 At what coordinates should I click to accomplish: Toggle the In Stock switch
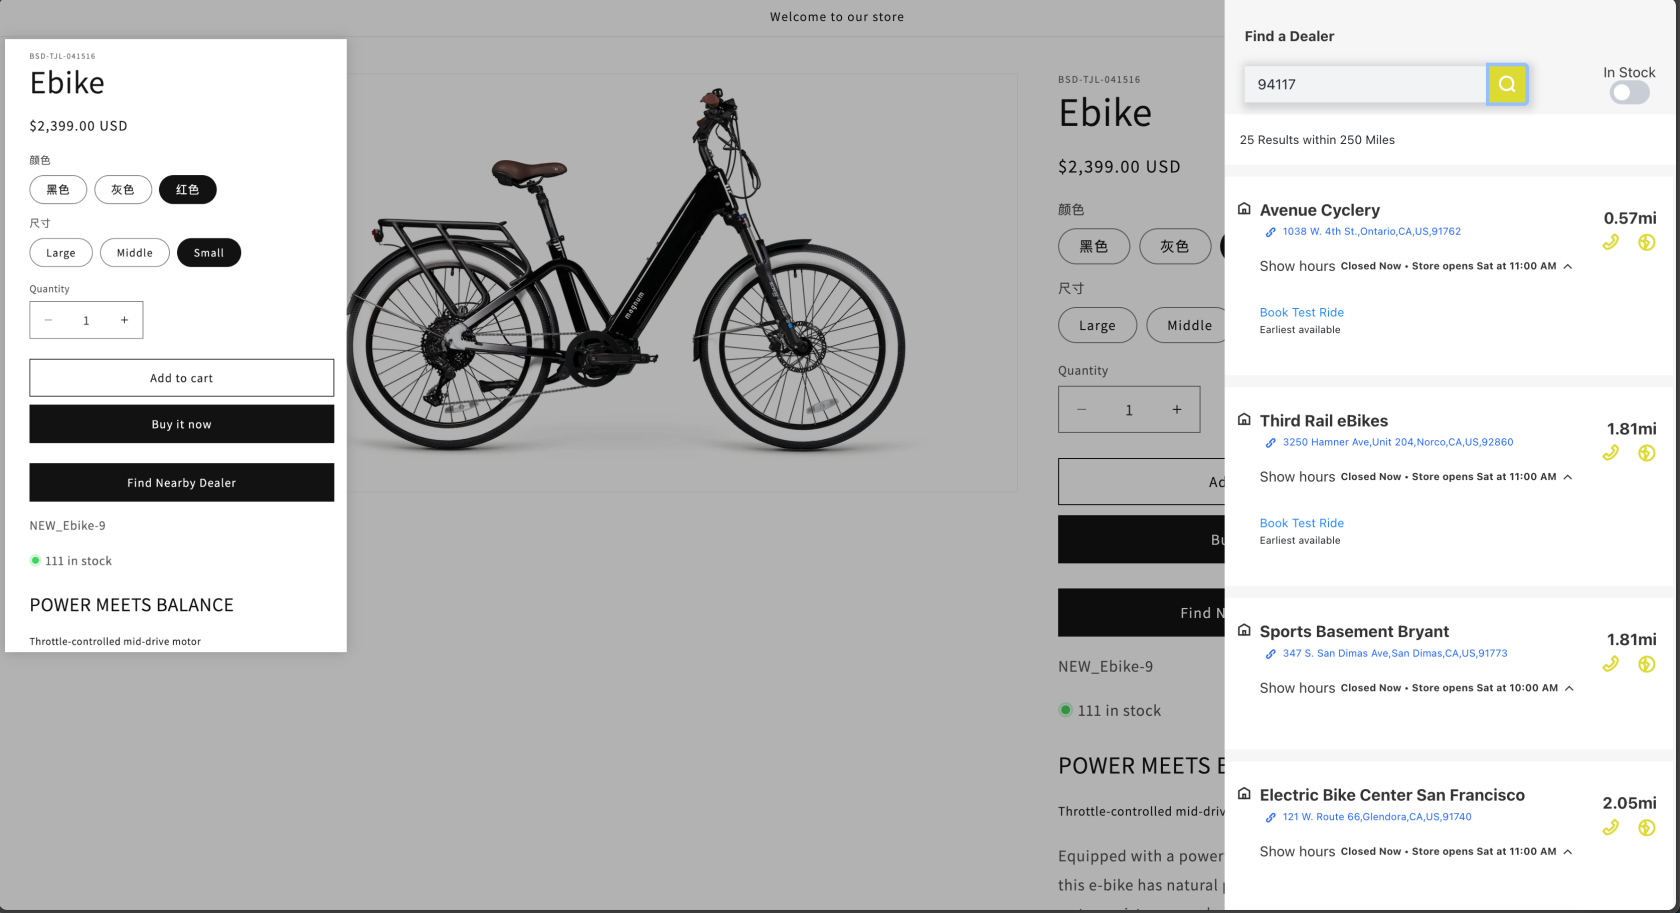coord(1628,93)
